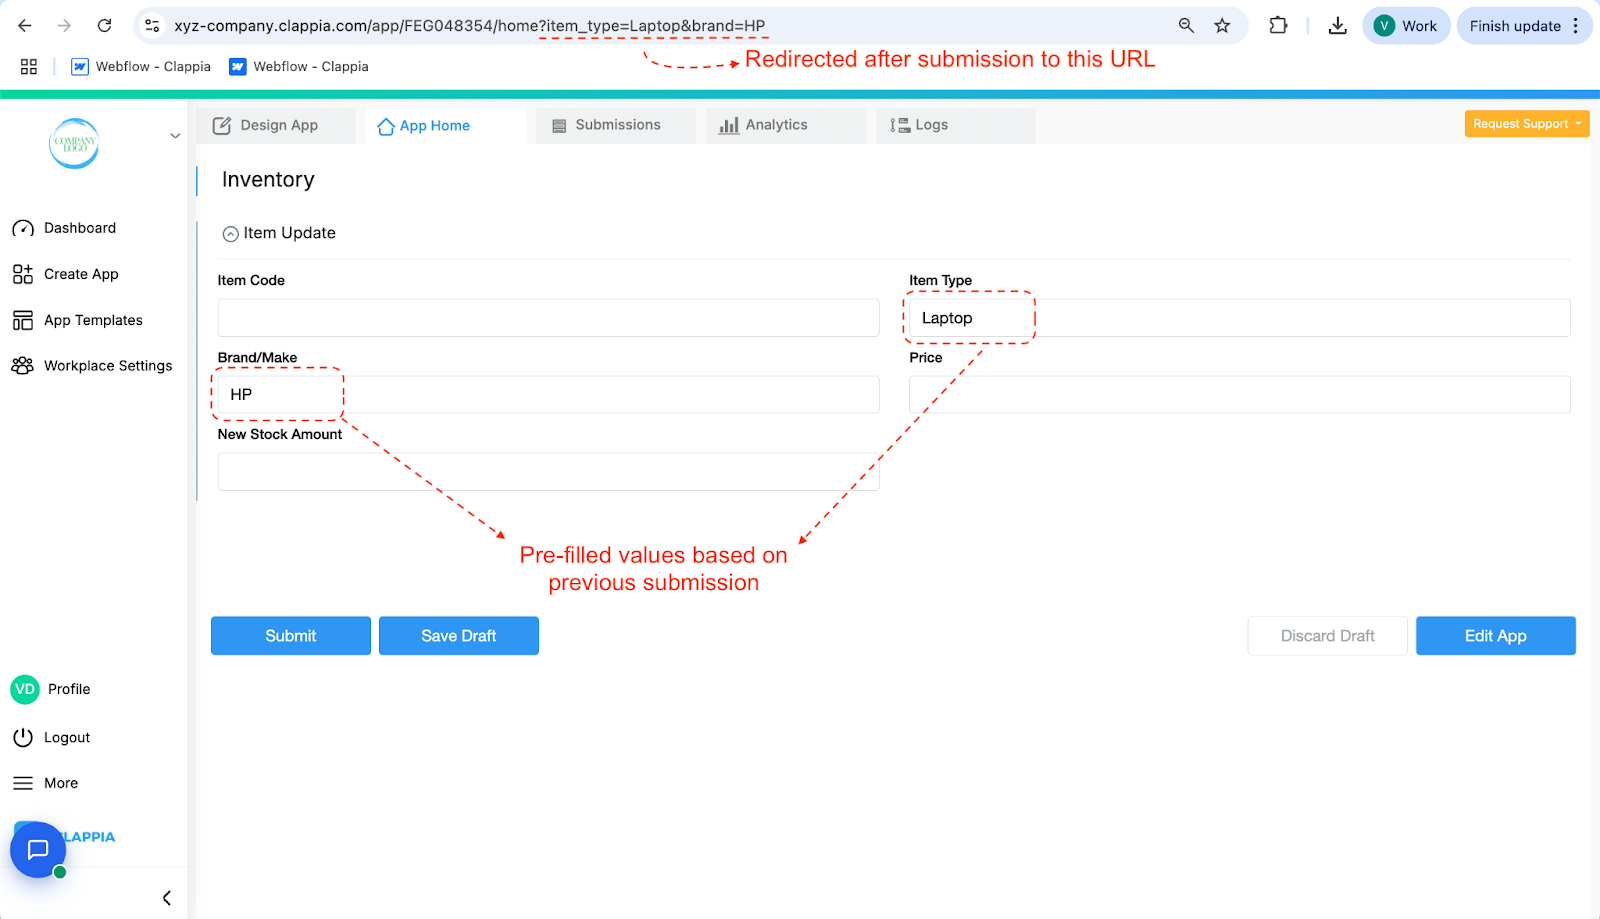Collapse the sidebar with the left chevron
The width and height of the screenshot is (1600, 919).
(167, 898)
